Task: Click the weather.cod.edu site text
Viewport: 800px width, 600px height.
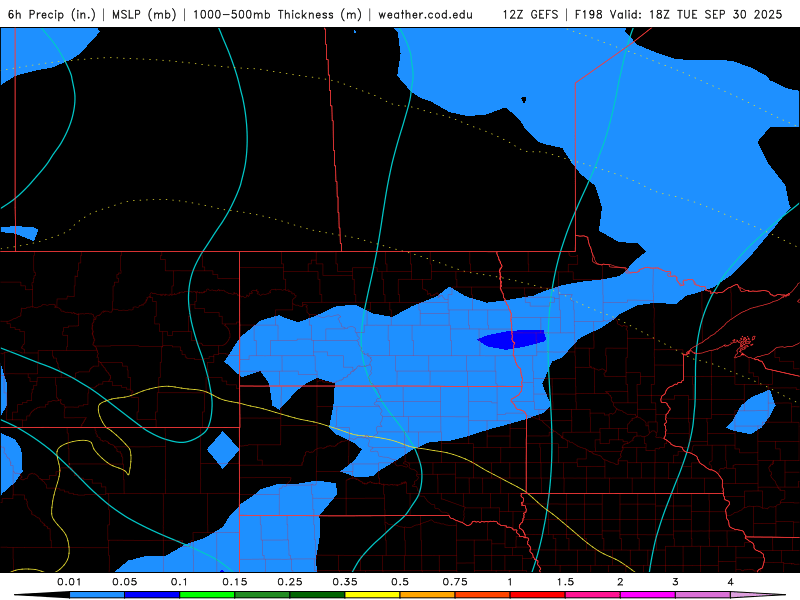Action: [x=425, y=14]
